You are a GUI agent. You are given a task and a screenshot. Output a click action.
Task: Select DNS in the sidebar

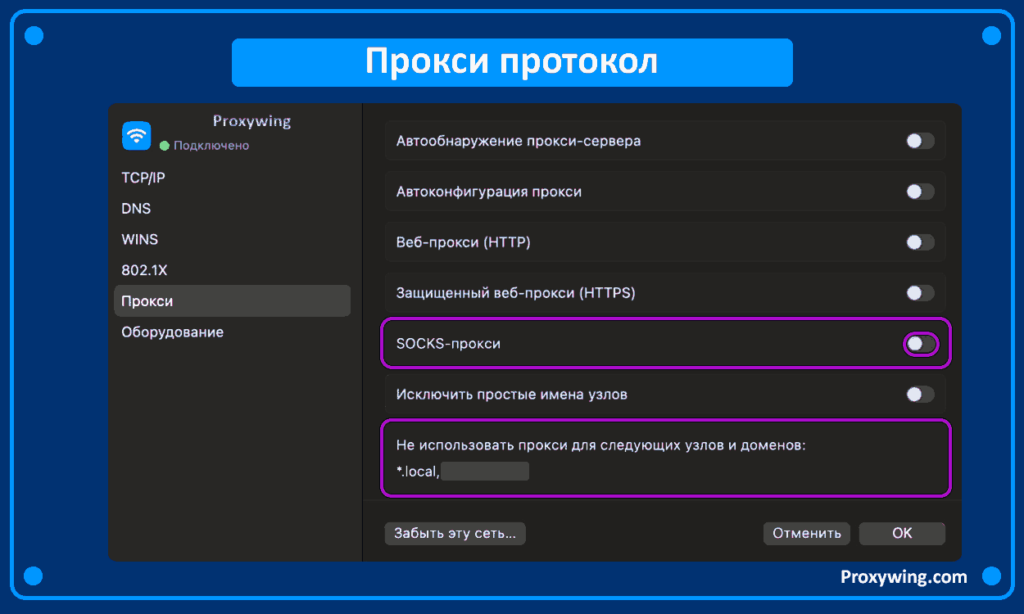click(136, 208)
